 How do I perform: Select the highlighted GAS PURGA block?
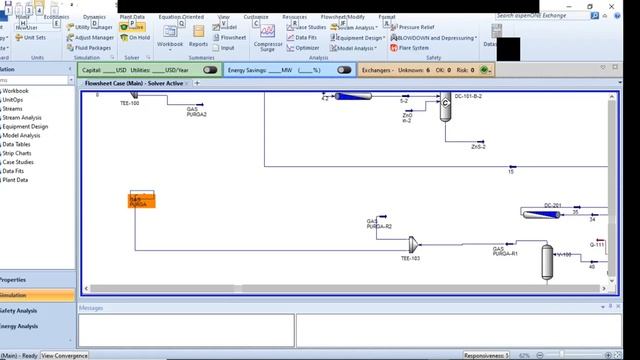[142, 201]
